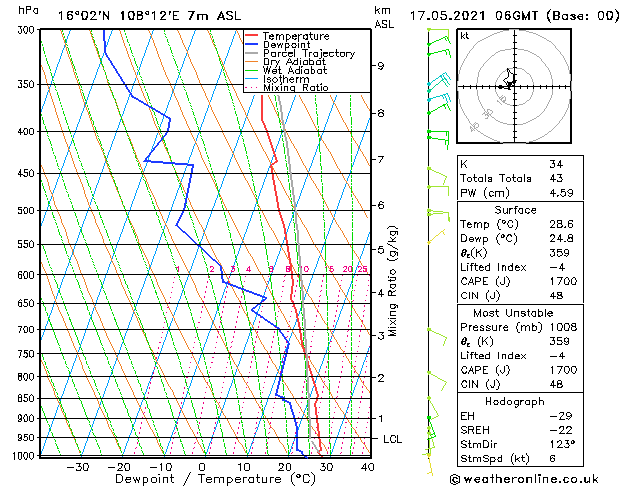Click the 'km ASL' altitude unit label
Image resolution: width=629 pixels, height=486 pixels.
pos(384,17)
